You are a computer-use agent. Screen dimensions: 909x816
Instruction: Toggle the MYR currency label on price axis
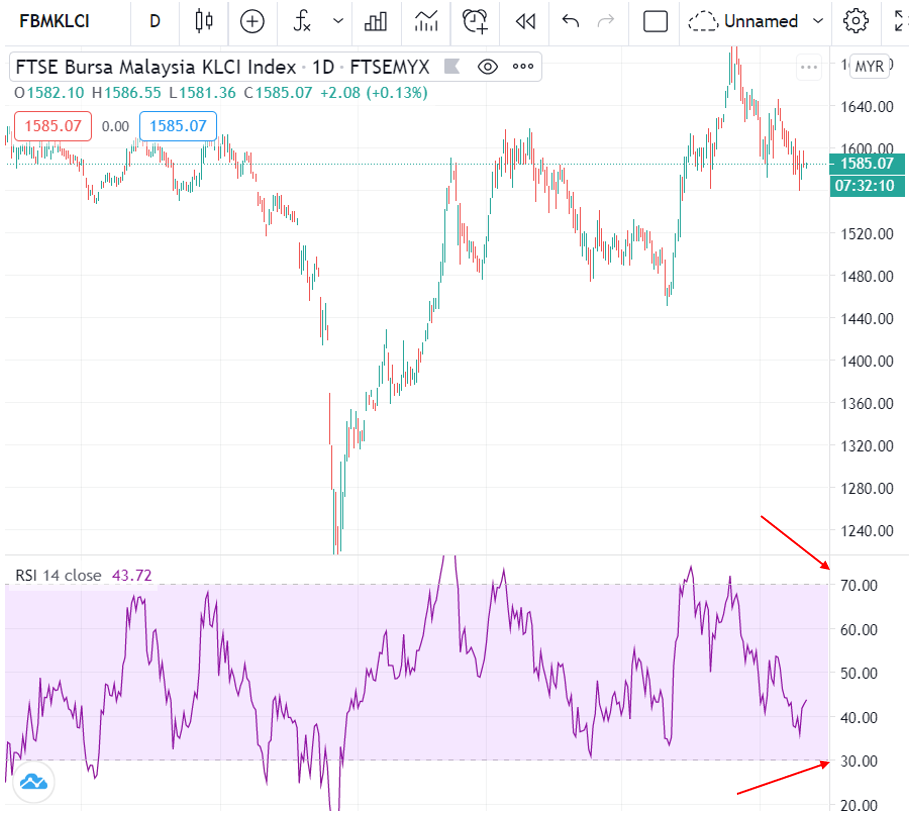point(868,66)
